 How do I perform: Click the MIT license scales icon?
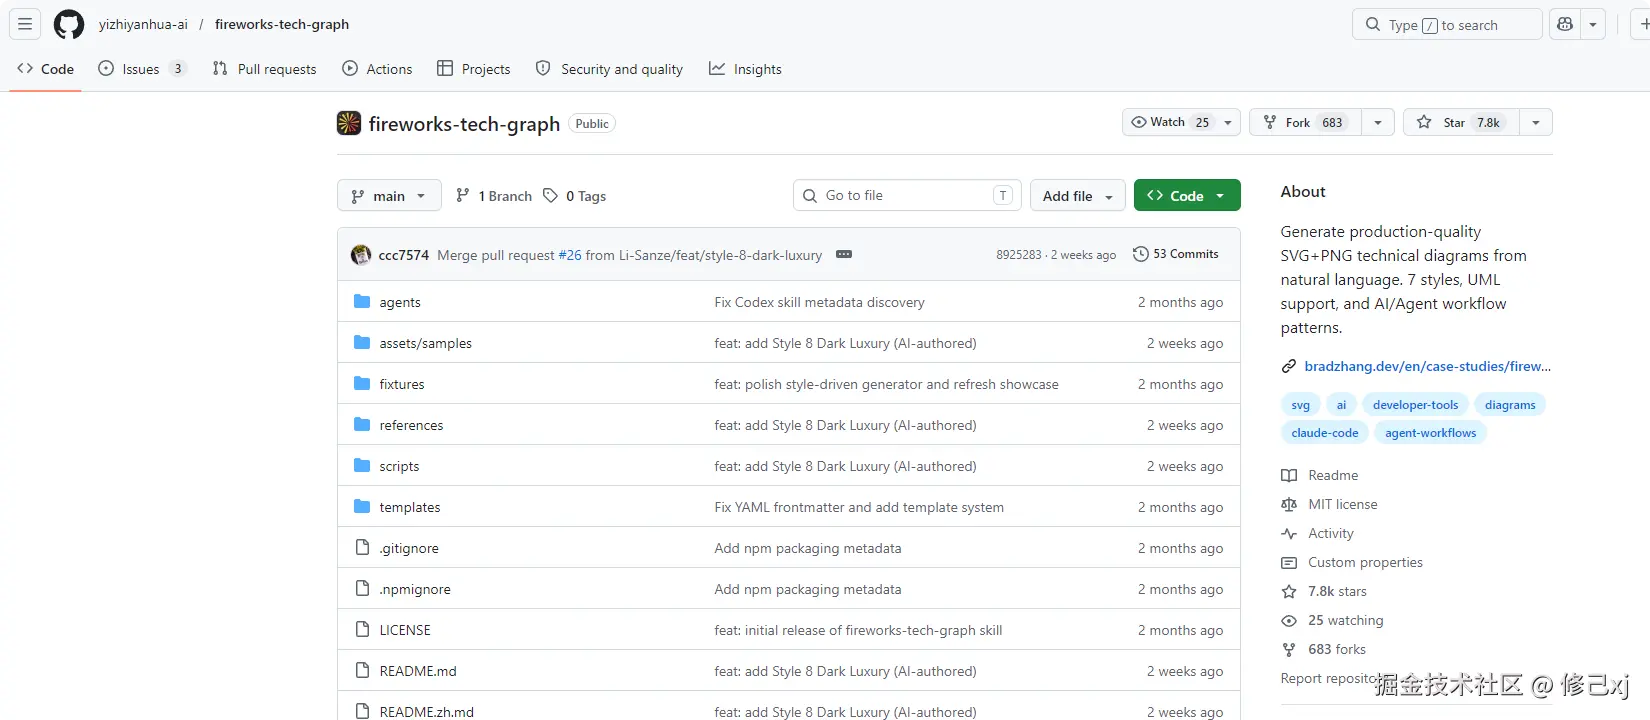coord(1289,505)
